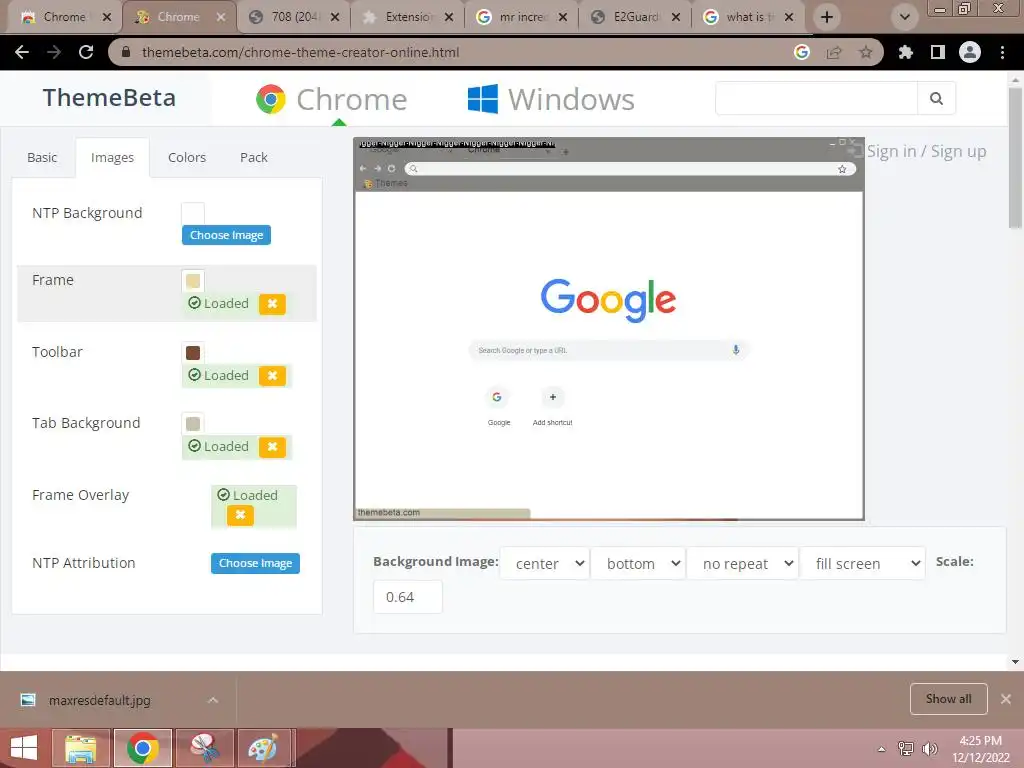Image resolution: width=1024 pixels, height=768 pixels.
Task: Reload the ThemeBeta page
Action: [86, 52]
